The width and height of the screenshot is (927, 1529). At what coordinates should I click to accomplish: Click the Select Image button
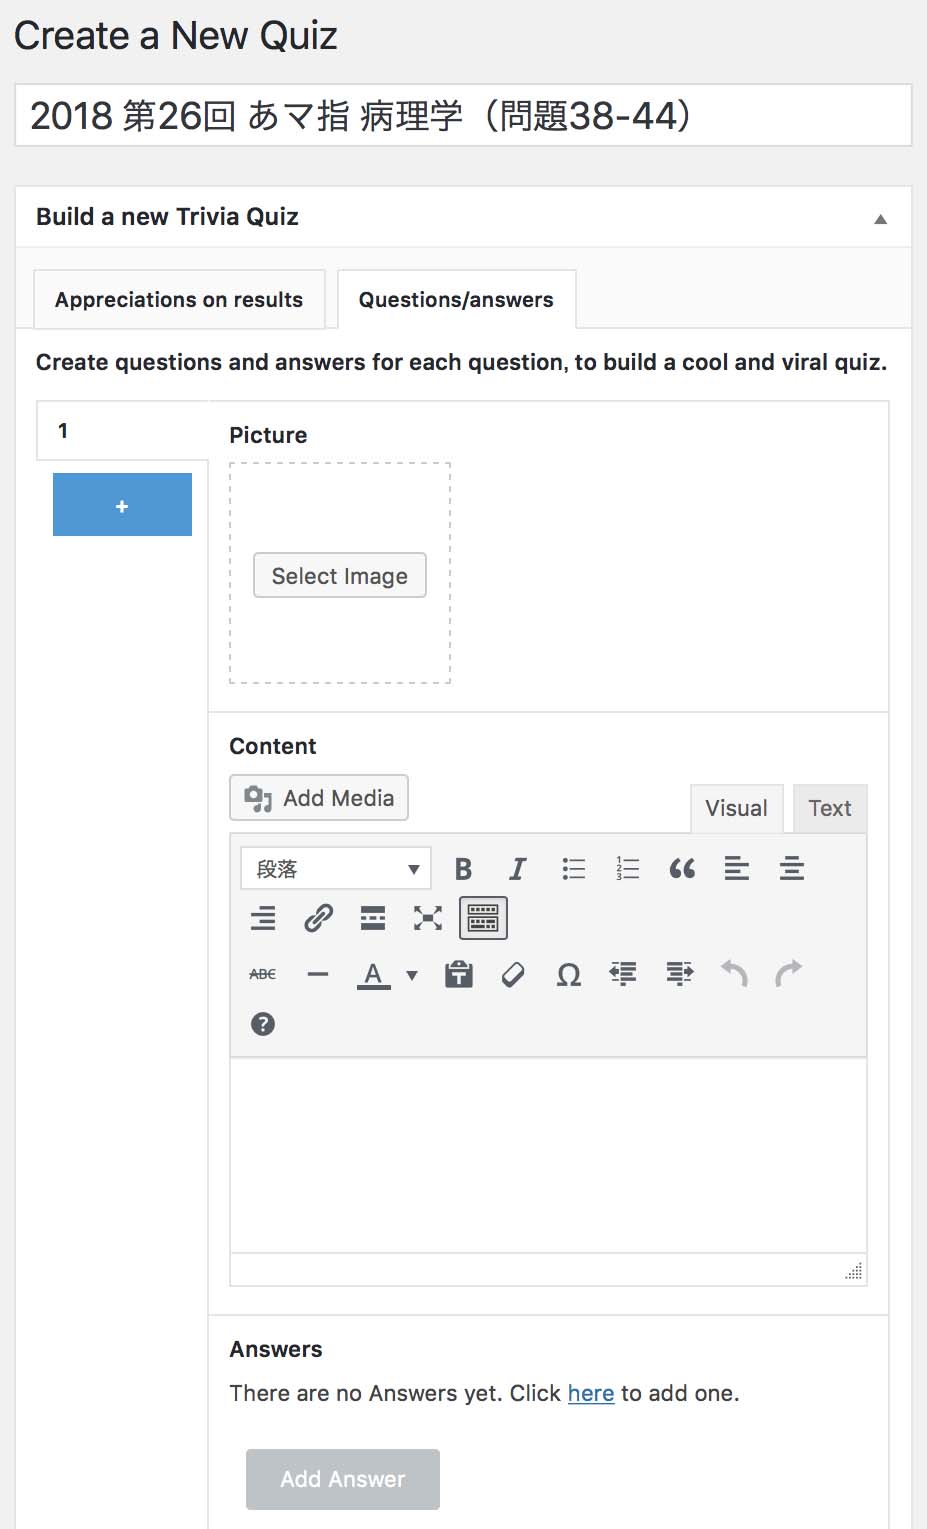tap(340, 576)
